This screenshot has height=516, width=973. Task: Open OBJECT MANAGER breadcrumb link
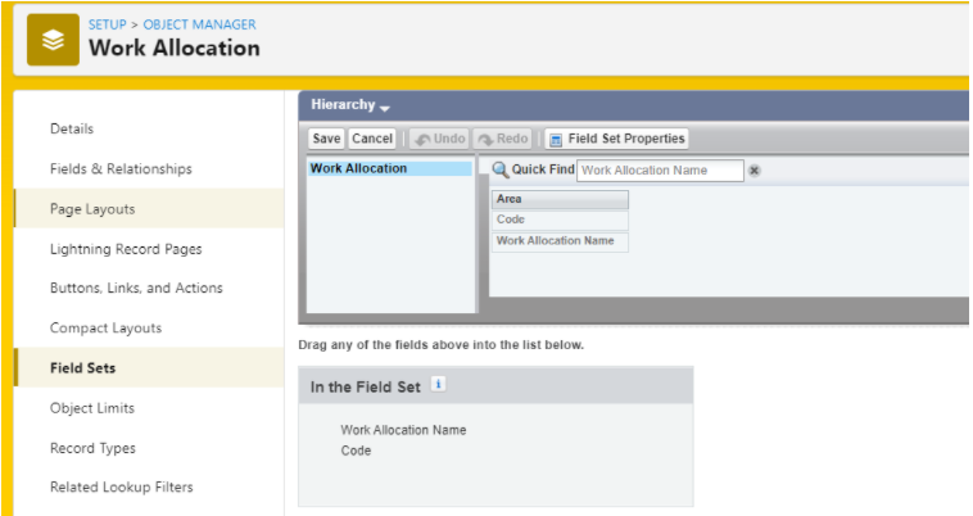[199, 24]
